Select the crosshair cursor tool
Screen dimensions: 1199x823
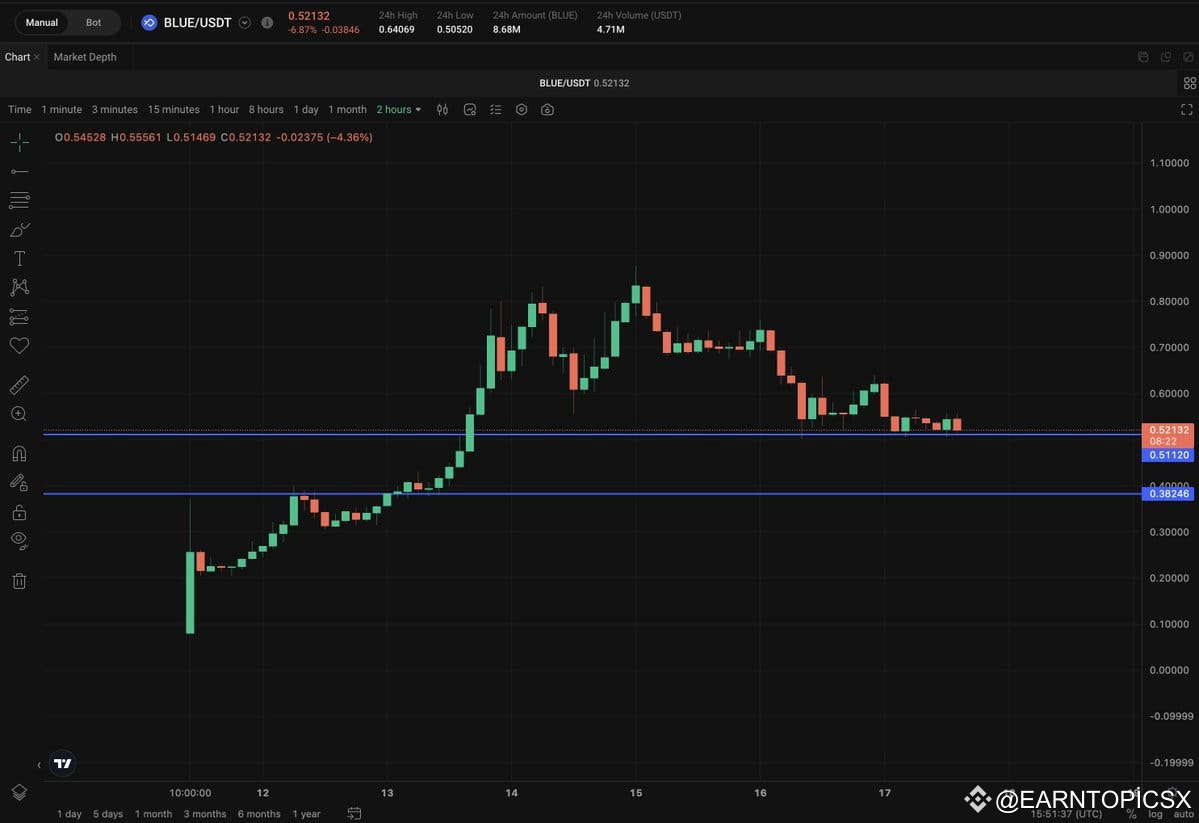pos(19,141)
